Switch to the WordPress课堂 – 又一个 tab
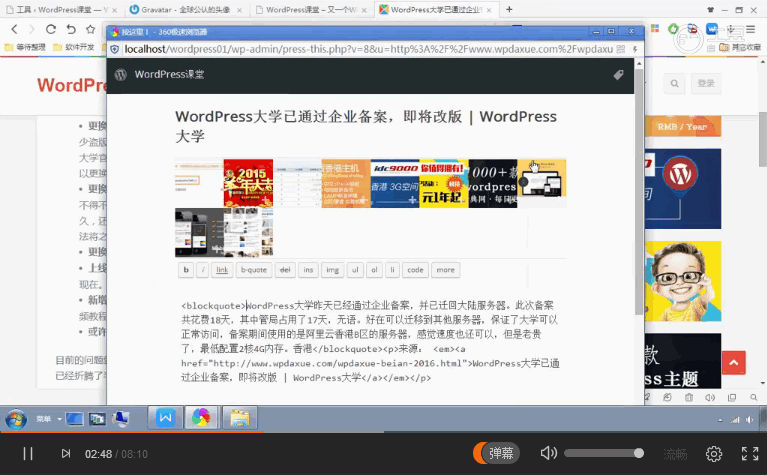This screenshot has width=767, height=475. (x=311, y=9)
